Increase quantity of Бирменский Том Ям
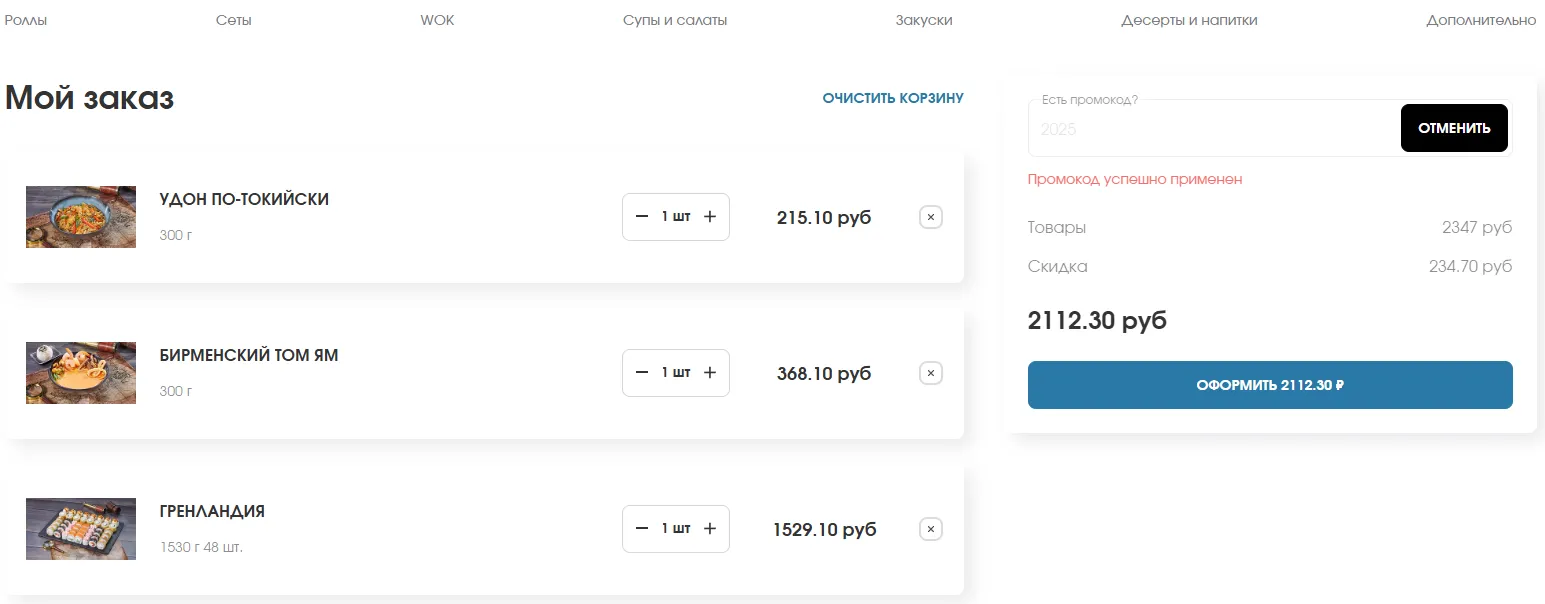Image resolution: width=1545 pixels, height=604 pixels. pyautogui.click(x=710, y=373)
